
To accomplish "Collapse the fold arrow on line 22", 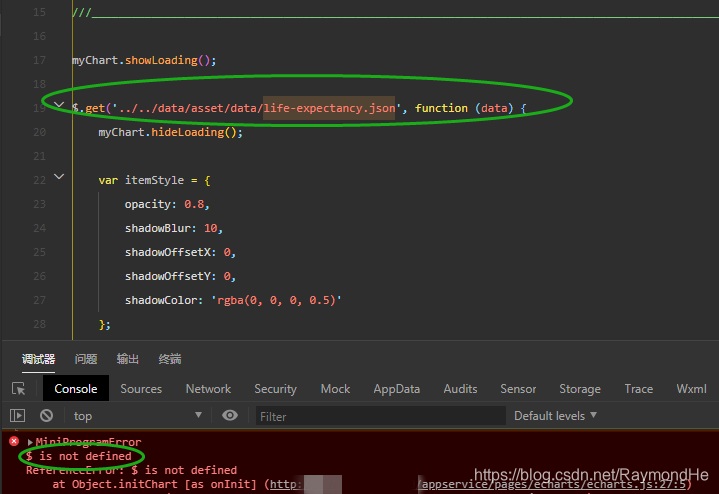I will pos(59,177).
